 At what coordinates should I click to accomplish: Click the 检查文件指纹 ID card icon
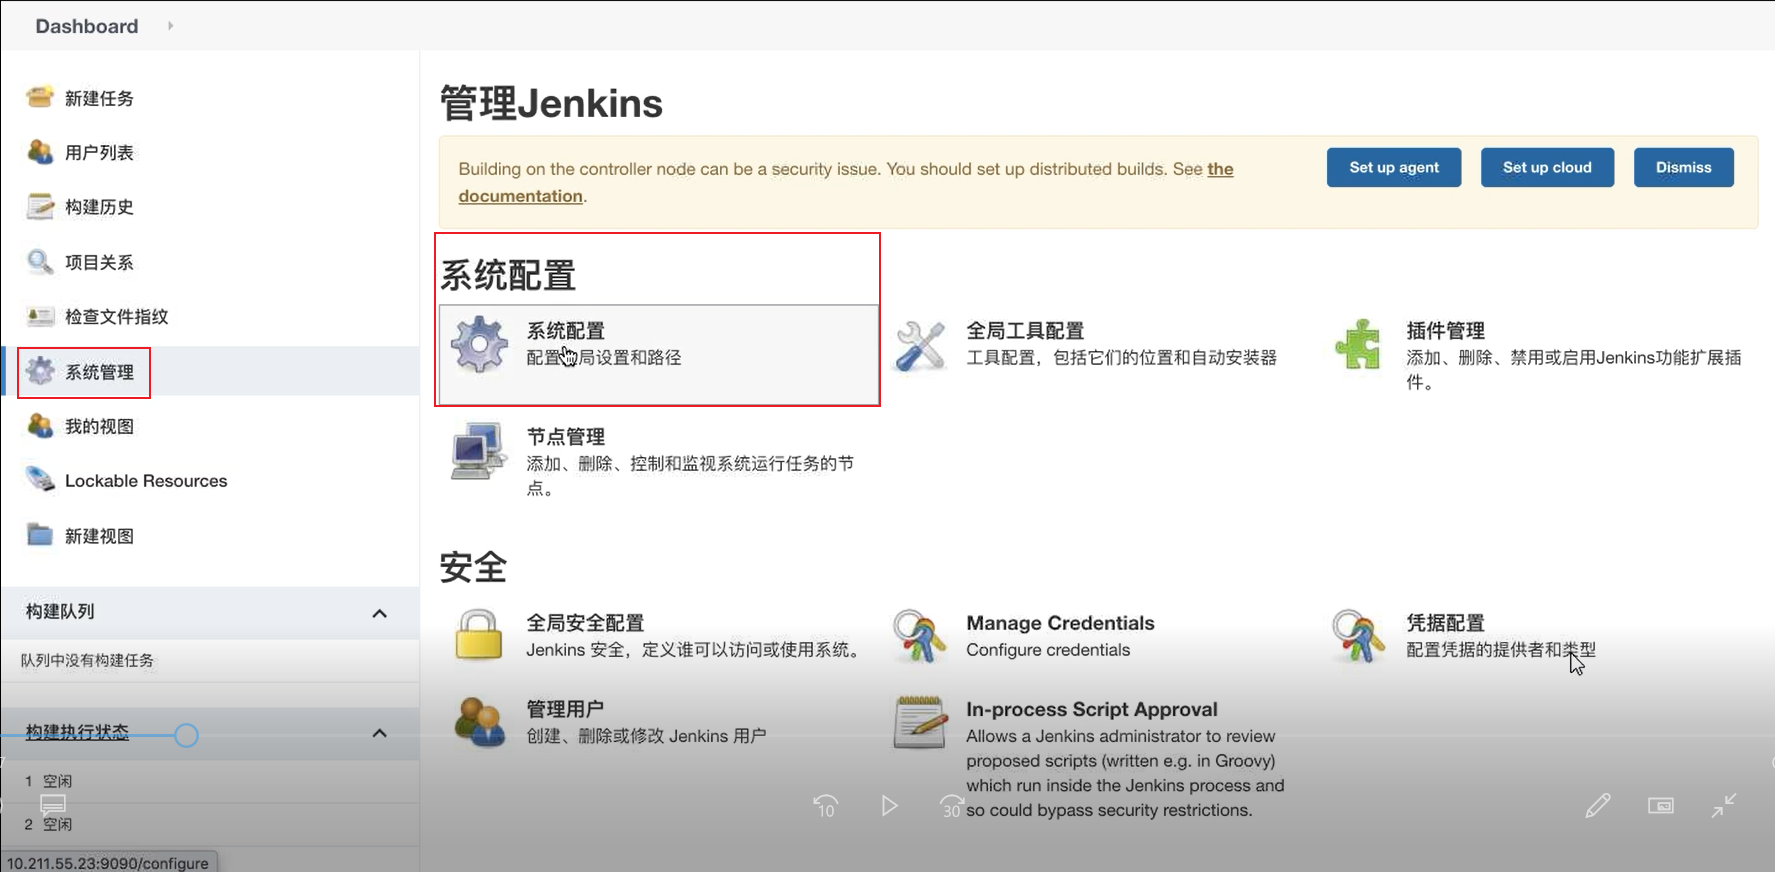40,316
